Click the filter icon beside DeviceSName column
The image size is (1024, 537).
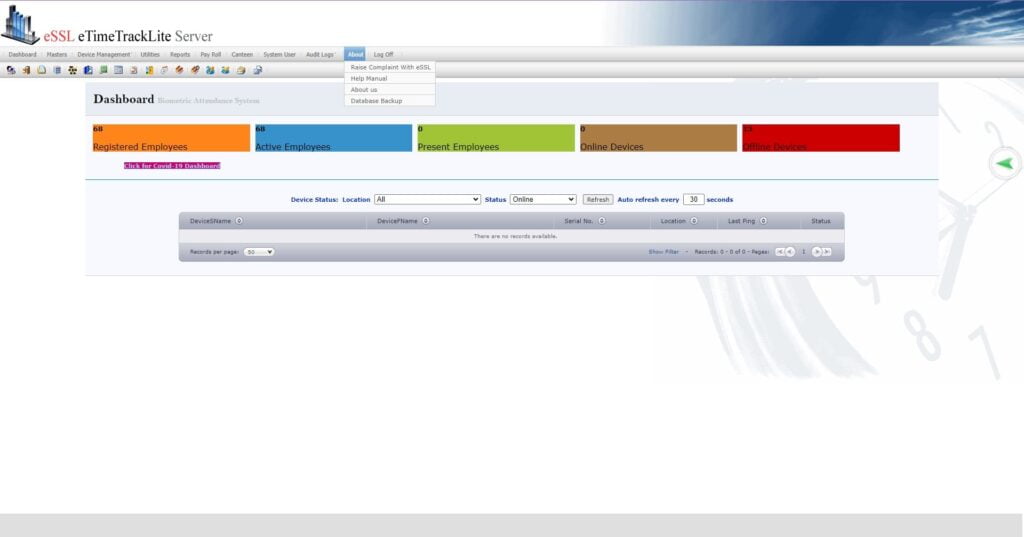pyautogui.click(x=239, y=221)
